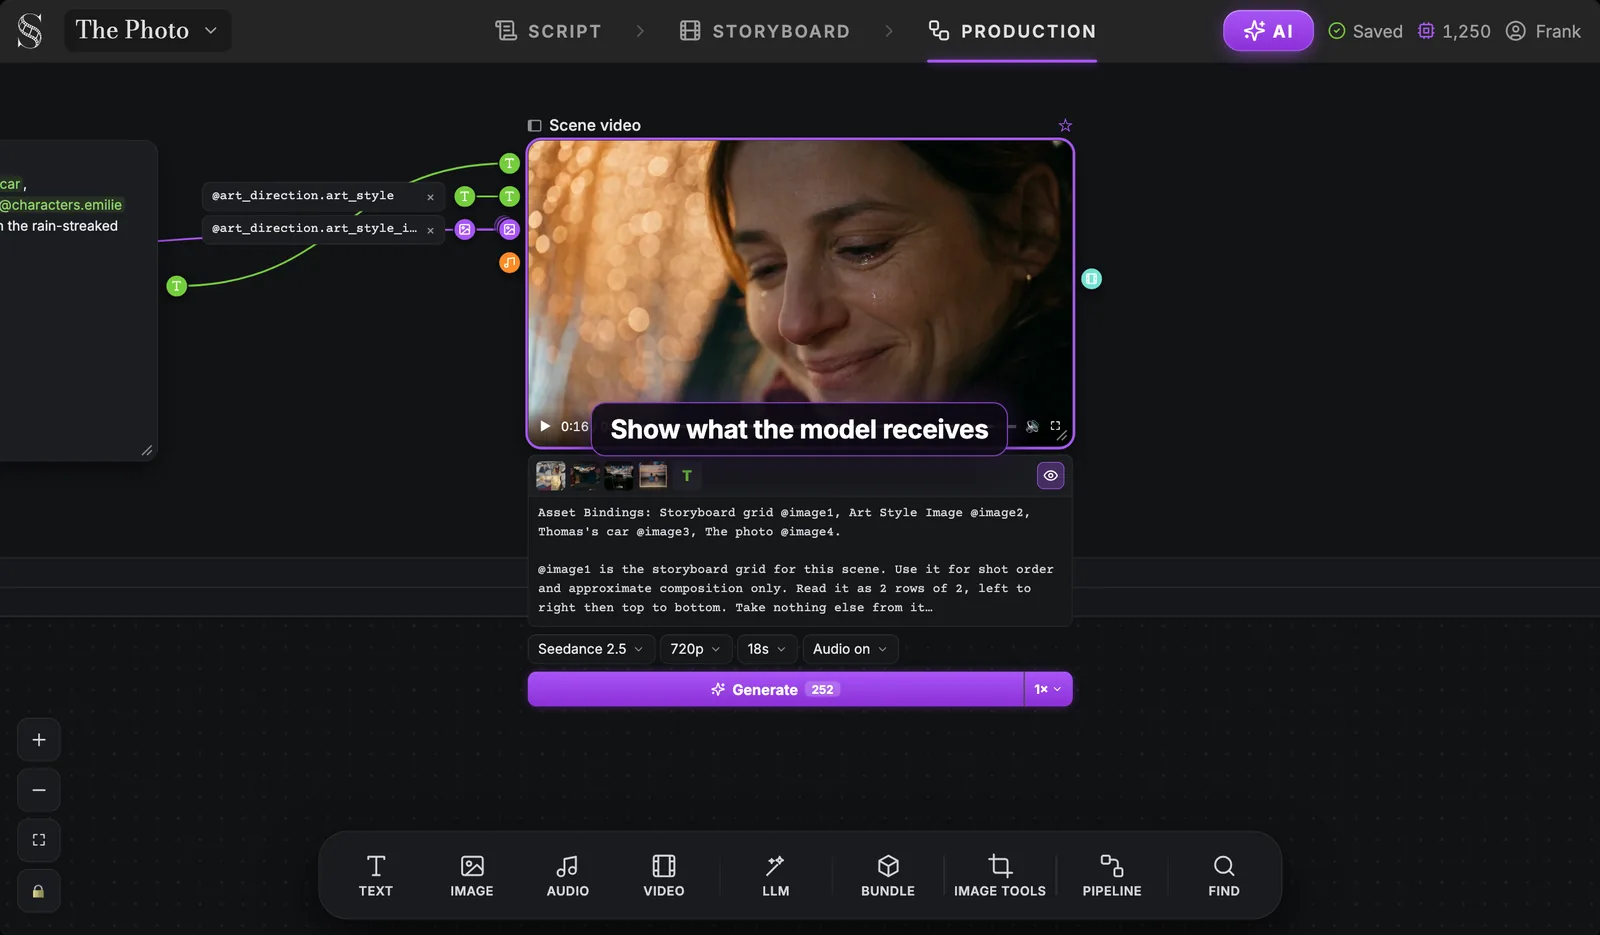
Task: Open the PIPELINE tool
Action: click(1112, 876)
